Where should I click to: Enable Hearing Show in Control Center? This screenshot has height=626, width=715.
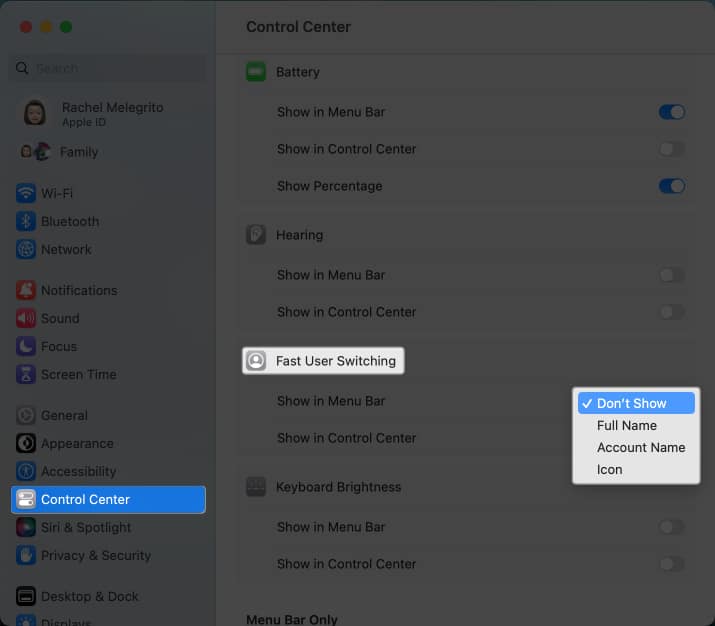[x=672, y=312]
